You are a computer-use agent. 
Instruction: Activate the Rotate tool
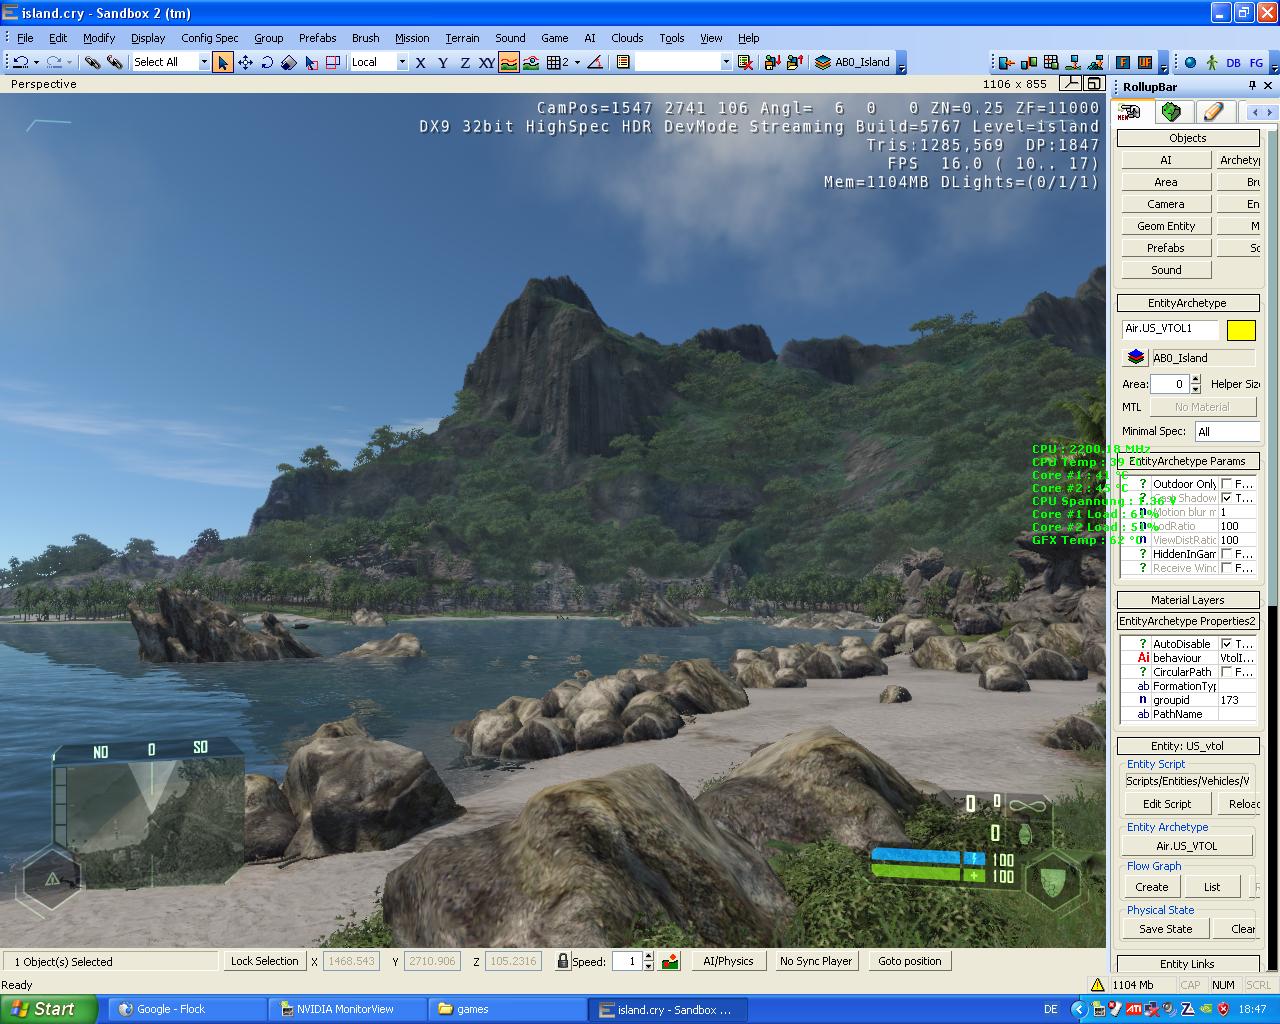pyautogui.click(x=267, y=62)
